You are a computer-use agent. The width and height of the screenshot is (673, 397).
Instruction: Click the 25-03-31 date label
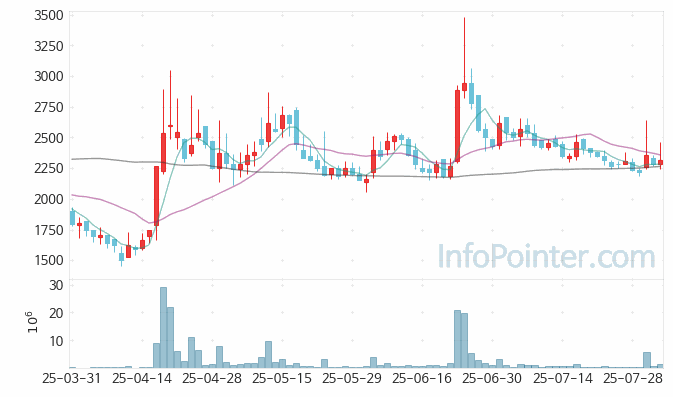(72, 379)
